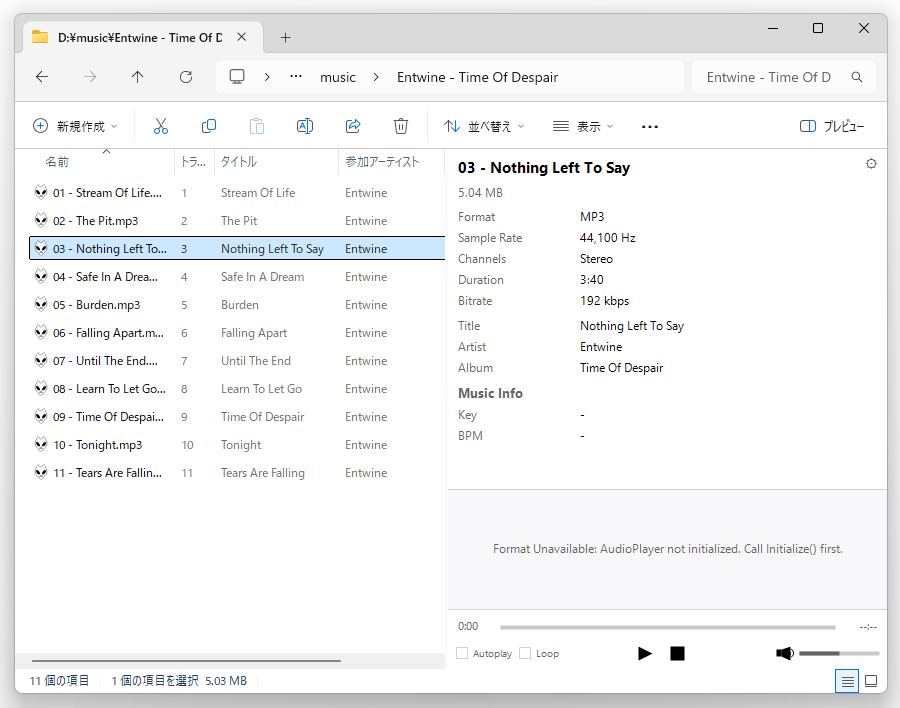Screen dimensions: 900x708
Task: Click the Share icon in toolbar
Action: click(x=353, y=126)
